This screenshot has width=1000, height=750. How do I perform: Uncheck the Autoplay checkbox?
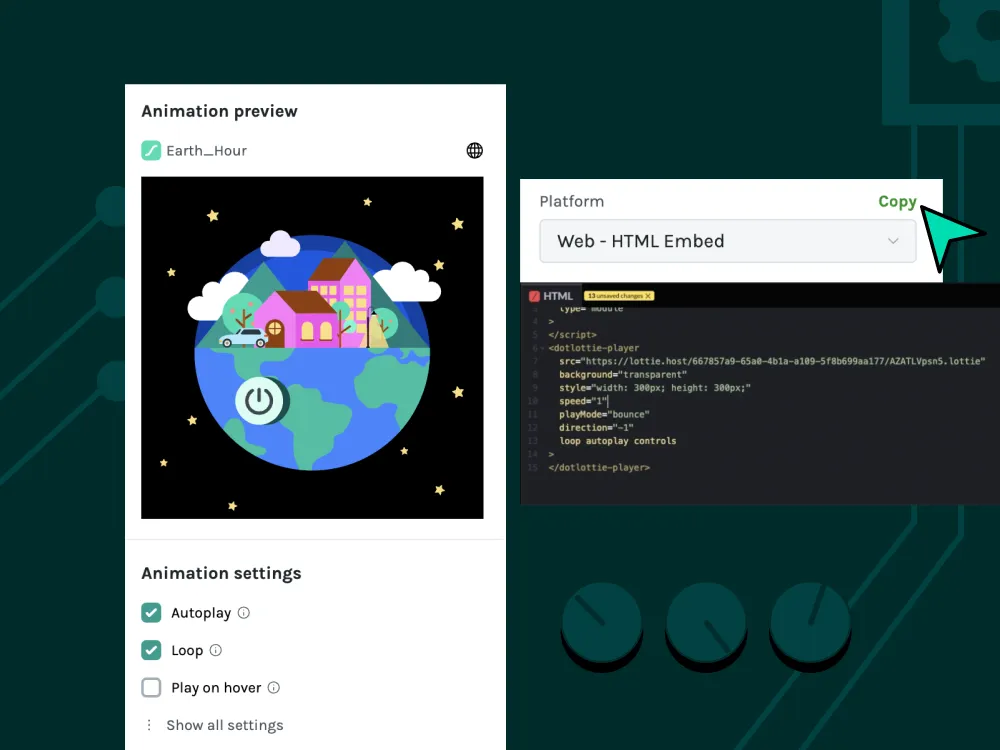coord(151,613)
